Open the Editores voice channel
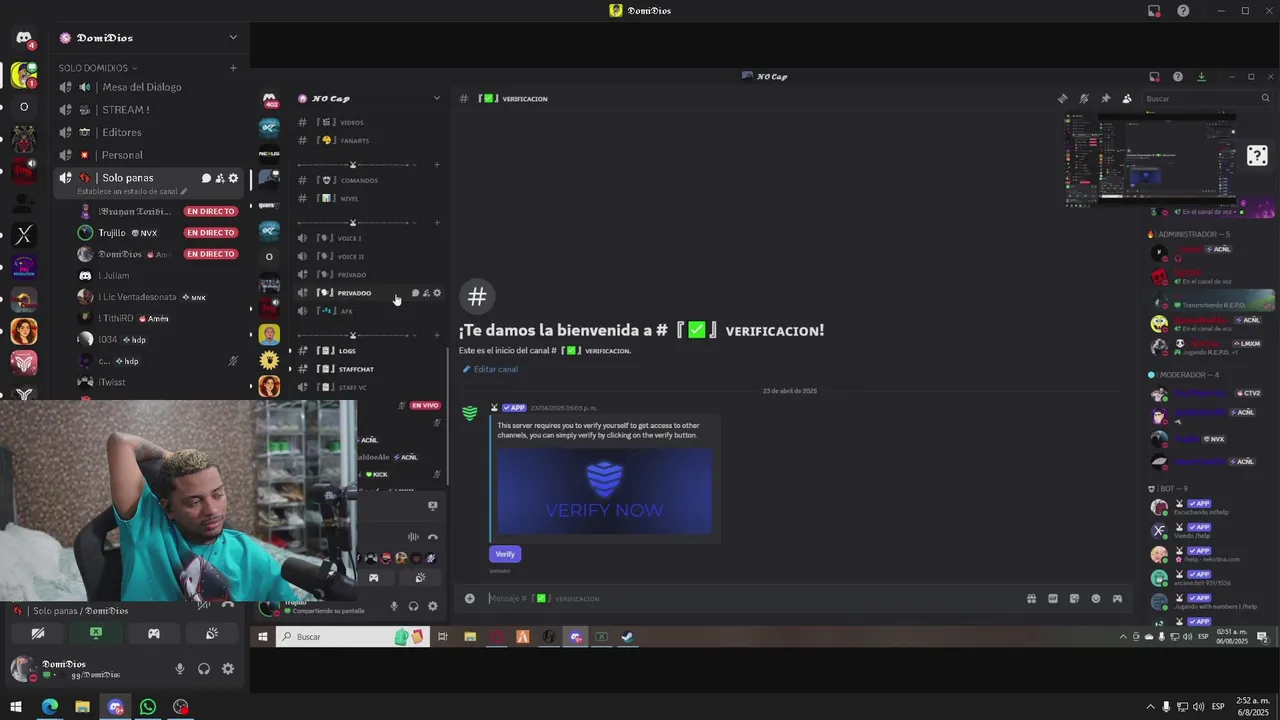 point(150,132)
